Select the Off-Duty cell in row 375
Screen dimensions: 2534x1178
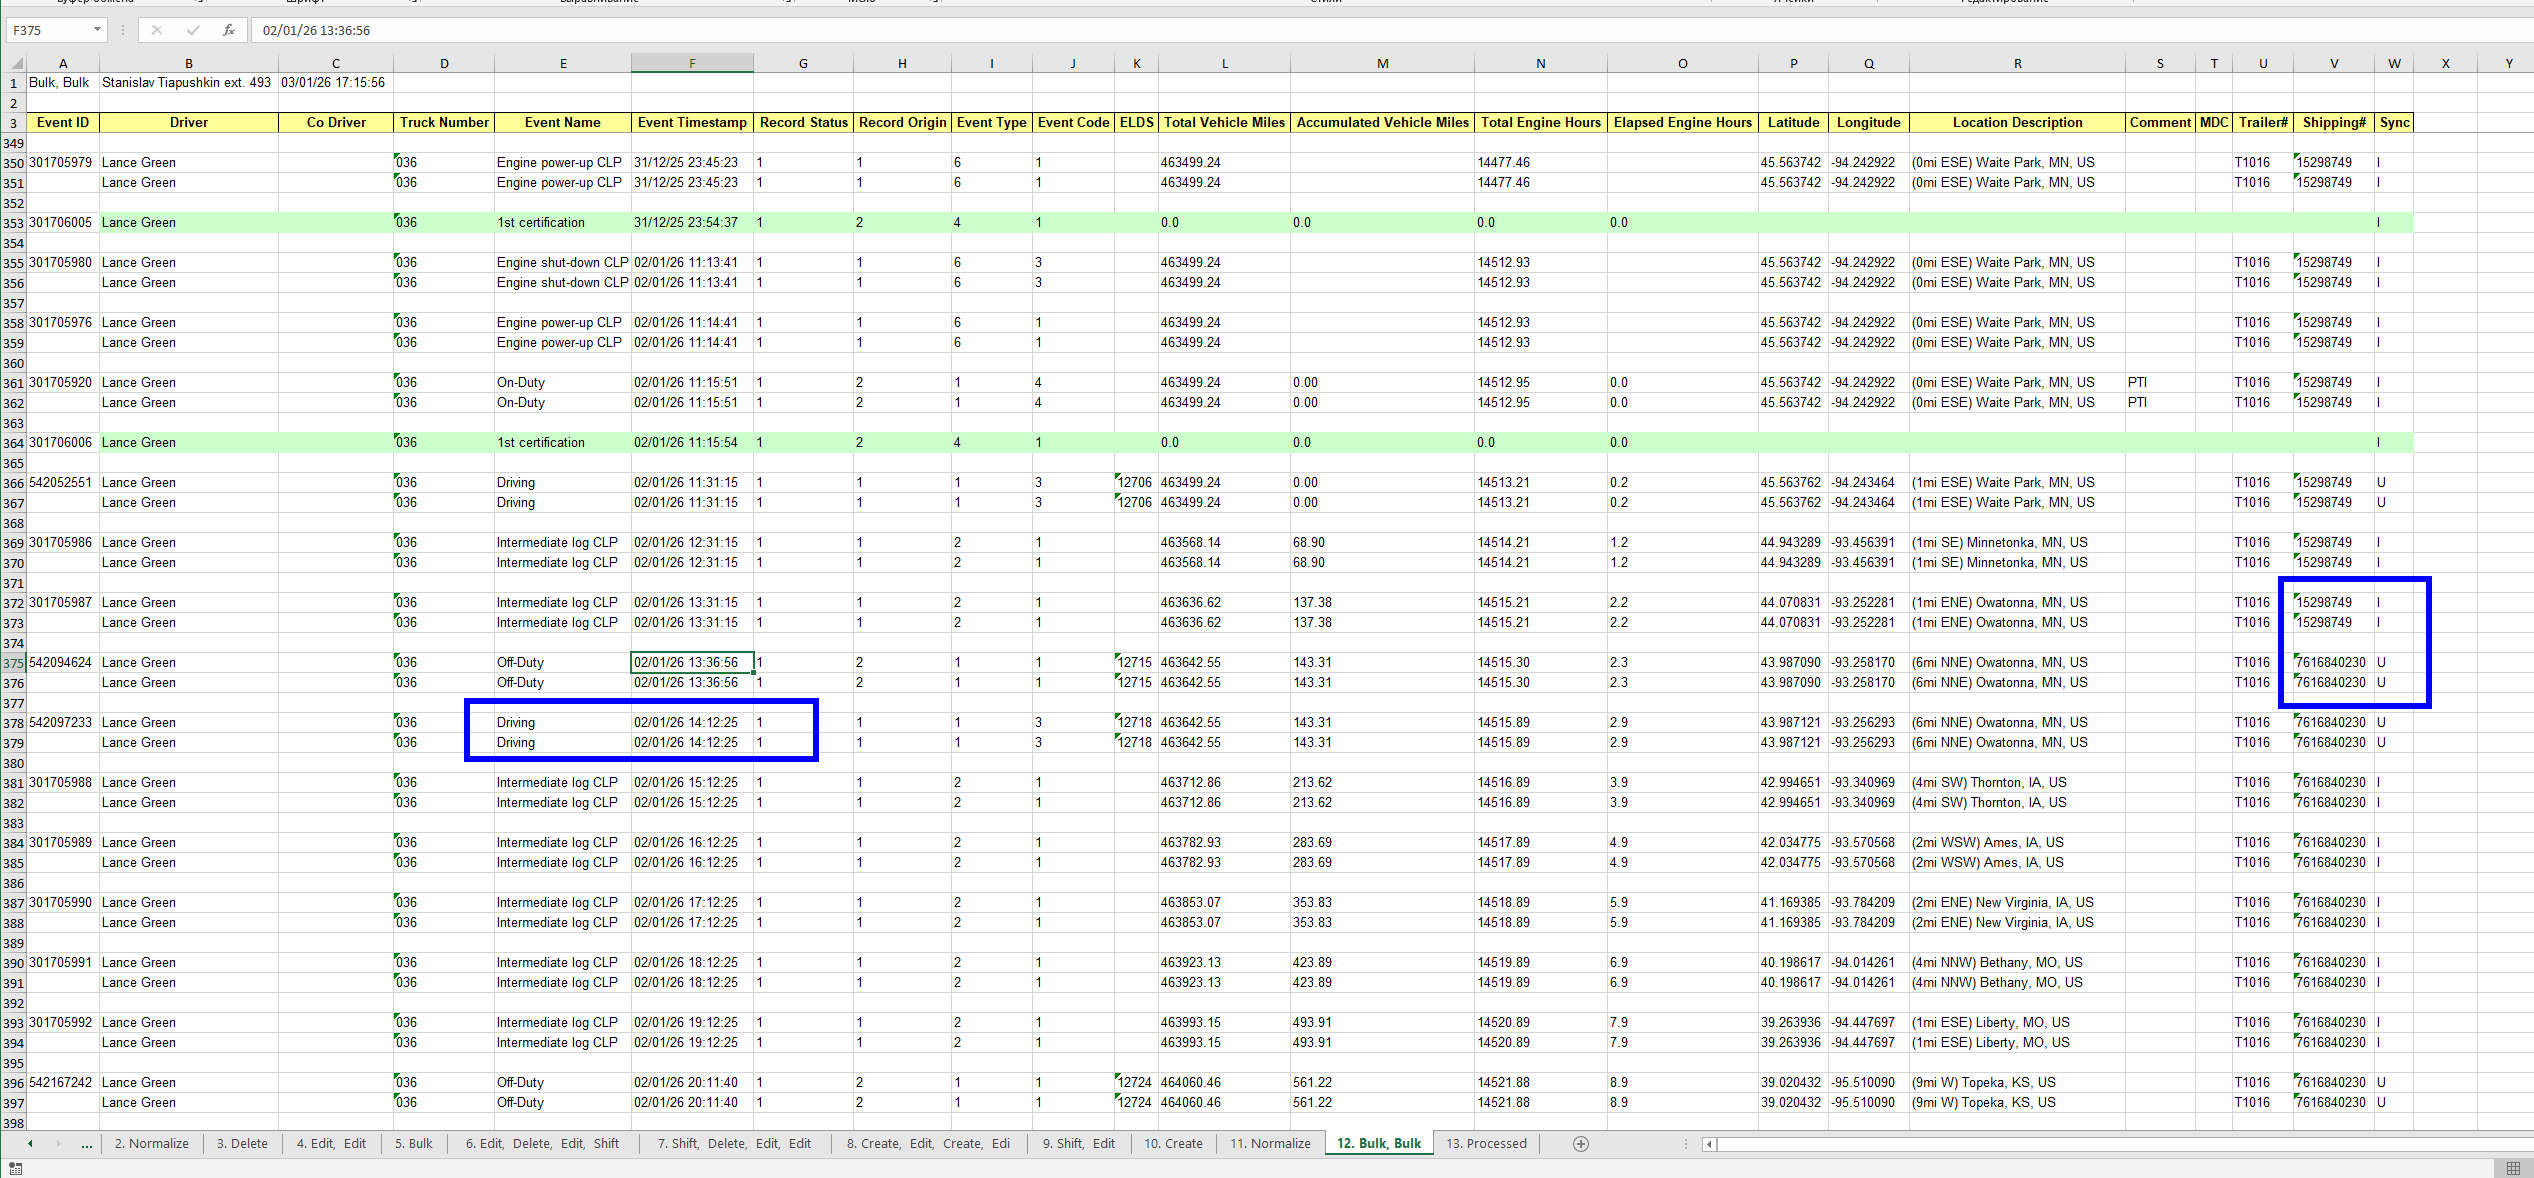pos(561,662)
